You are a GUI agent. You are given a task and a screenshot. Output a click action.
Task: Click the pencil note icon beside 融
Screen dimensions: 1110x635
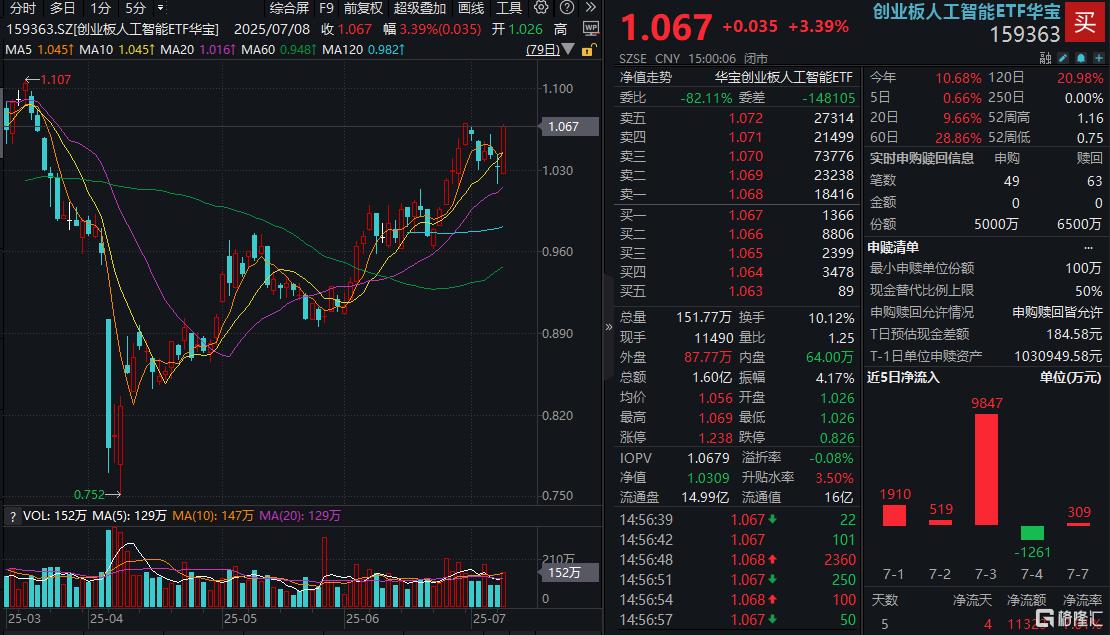pos(1063,58)
